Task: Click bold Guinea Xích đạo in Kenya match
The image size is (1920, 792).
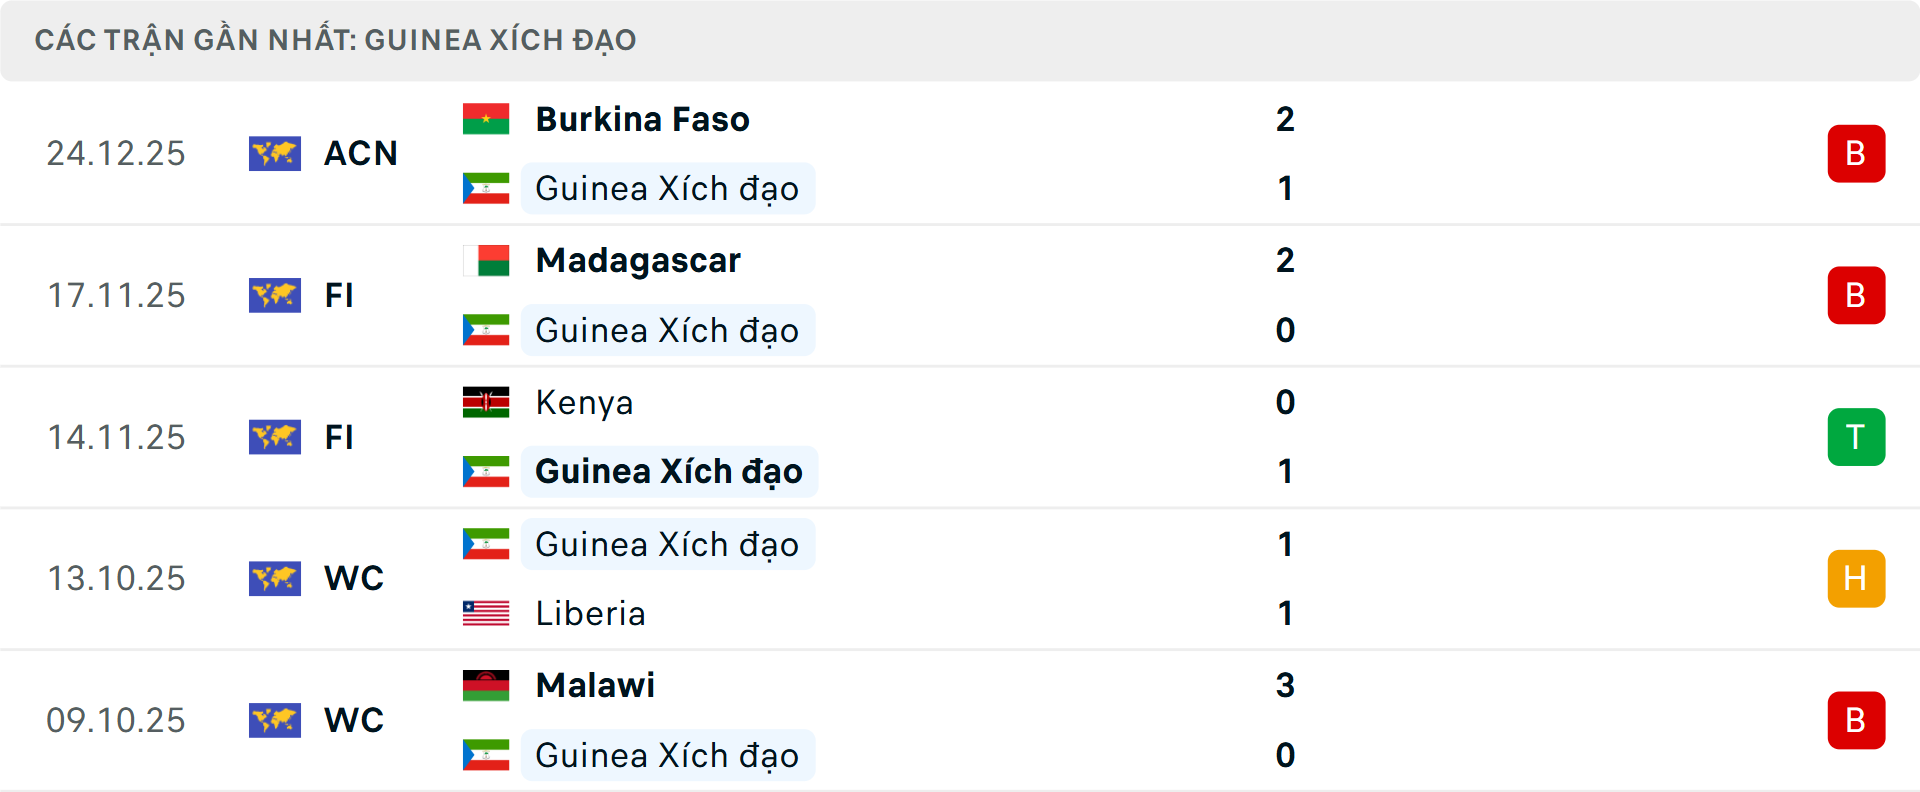Action: 668,472
